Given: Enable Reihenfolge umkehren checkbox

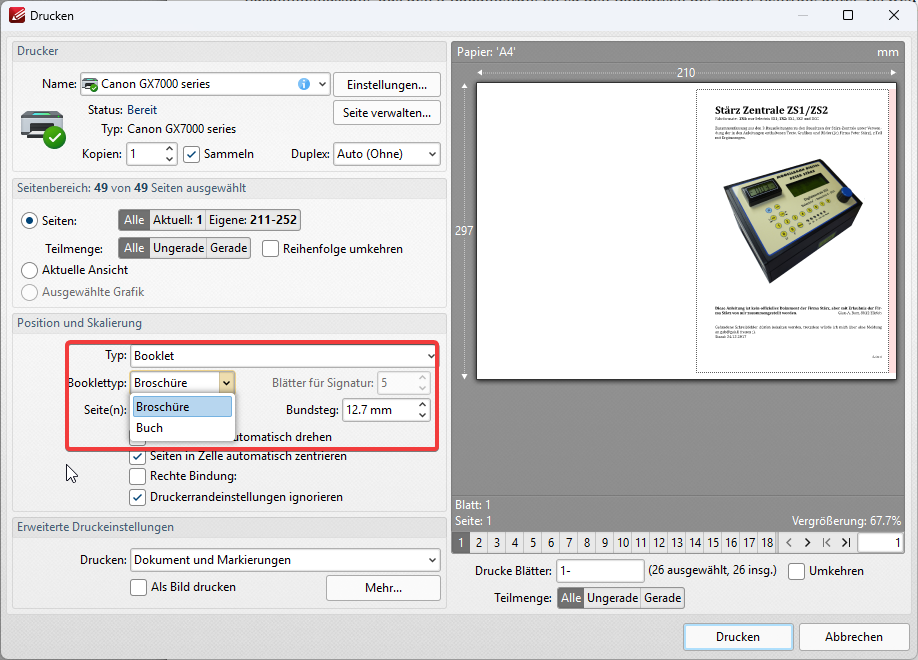Looking at the screenshot, I should tap(270, 248).
